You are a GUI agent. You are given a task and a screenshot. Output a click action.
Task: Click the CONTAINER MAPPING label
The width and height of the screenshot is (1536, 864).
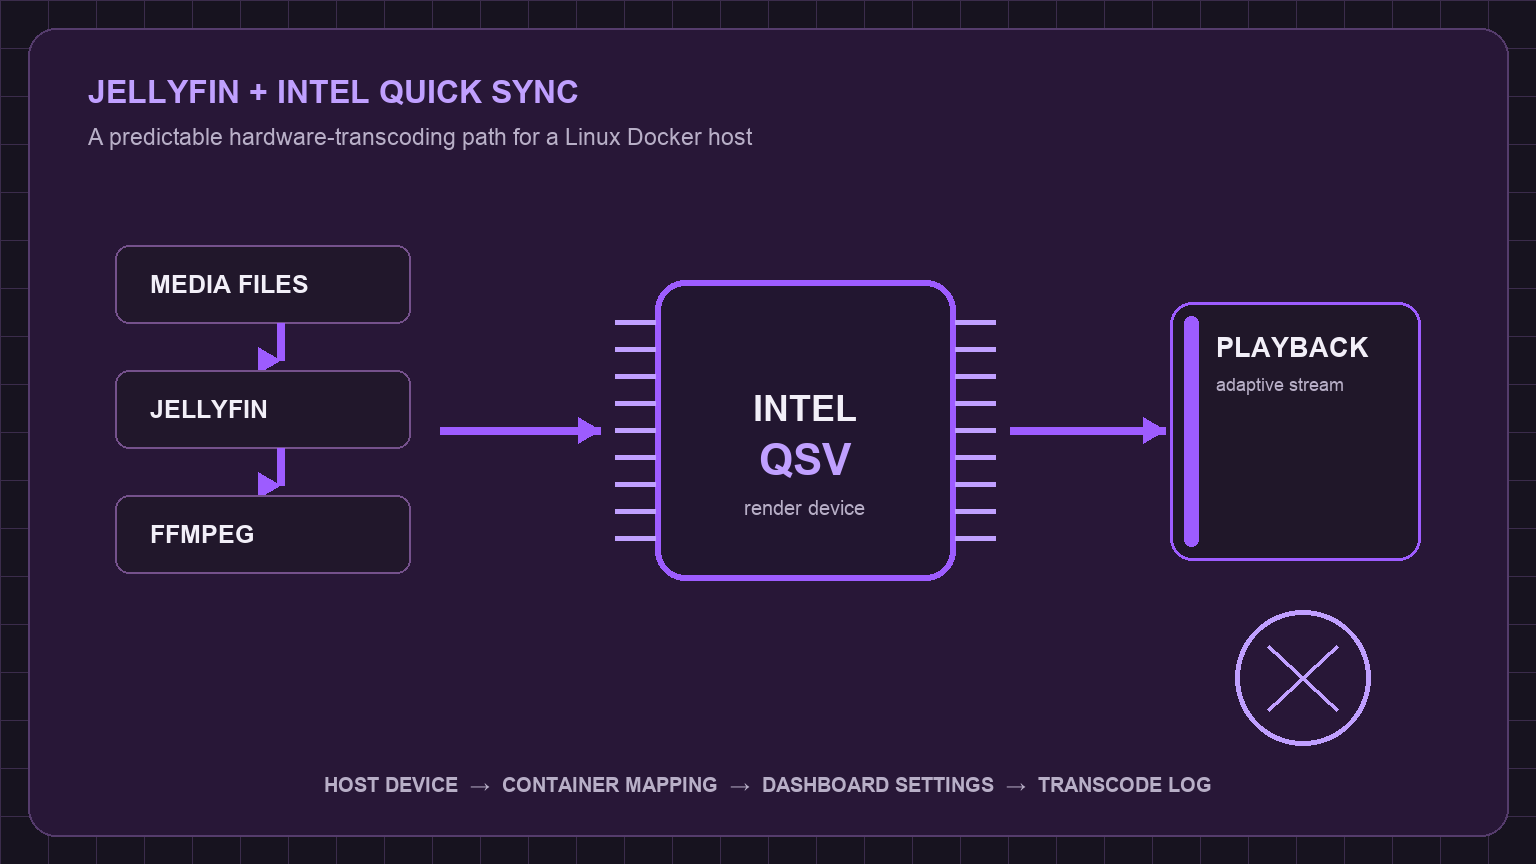pyautogui.click(x=610, y=785)
